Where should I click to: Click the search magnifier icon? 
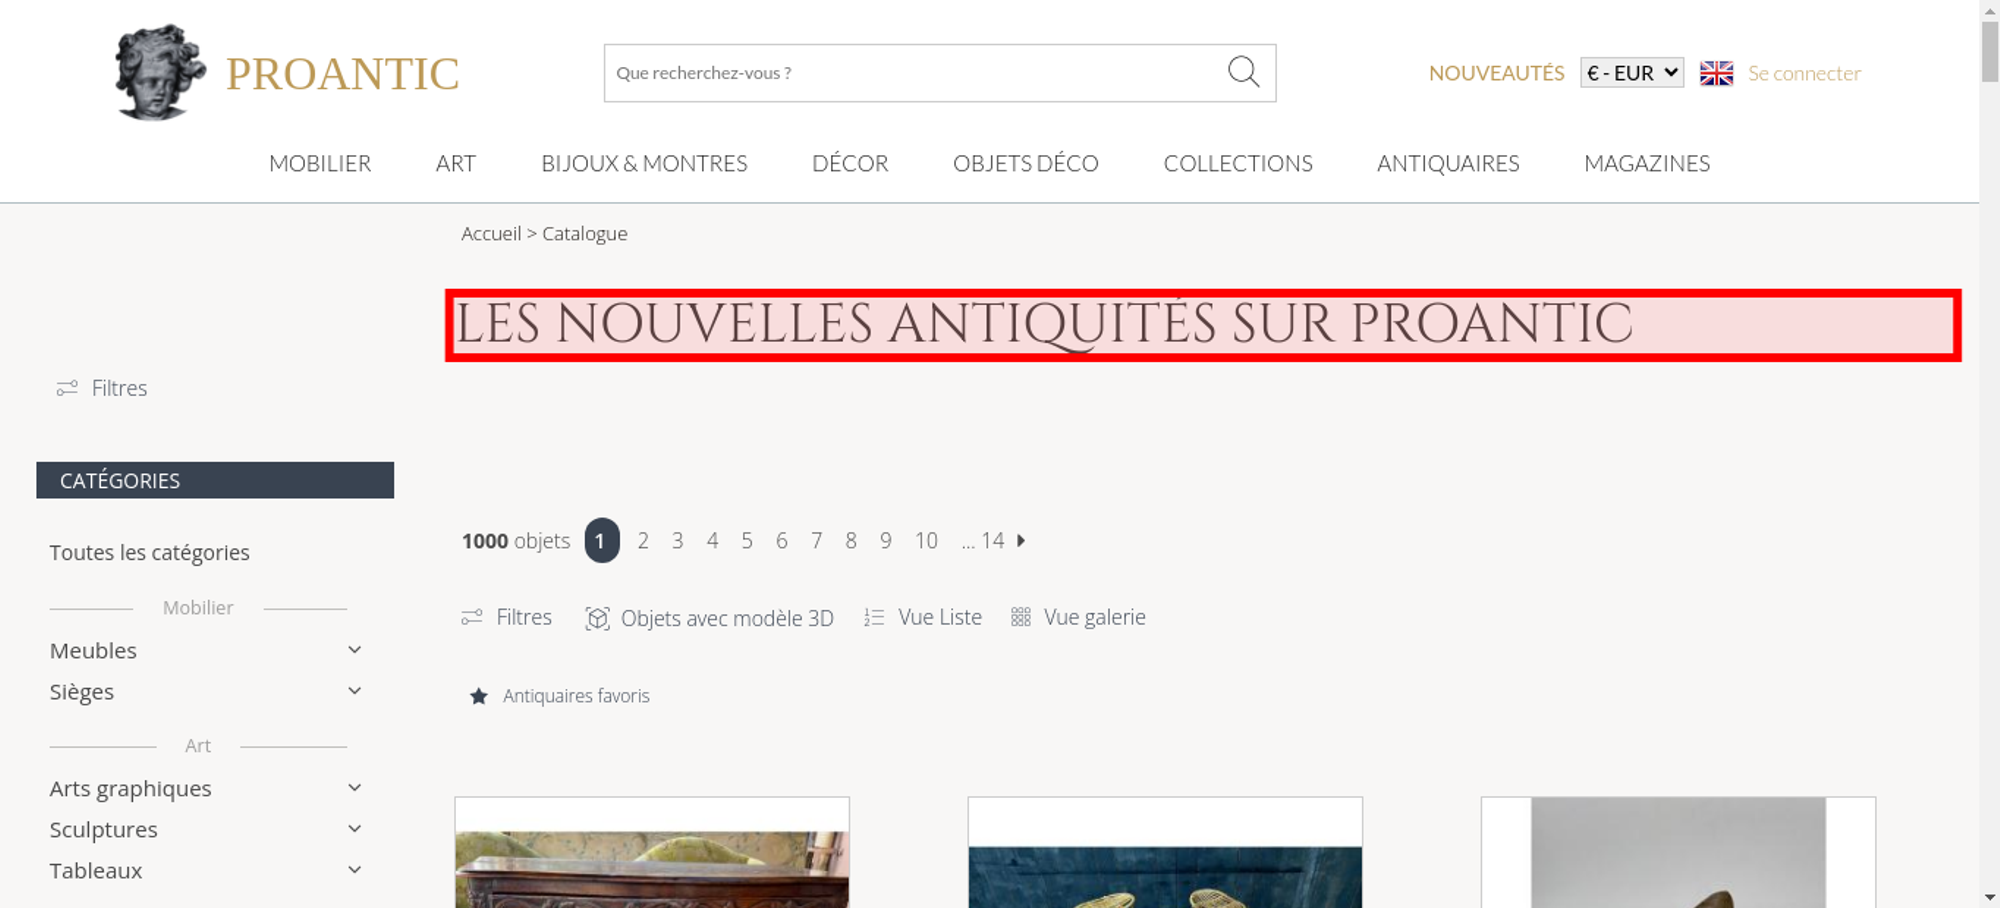1243,72
